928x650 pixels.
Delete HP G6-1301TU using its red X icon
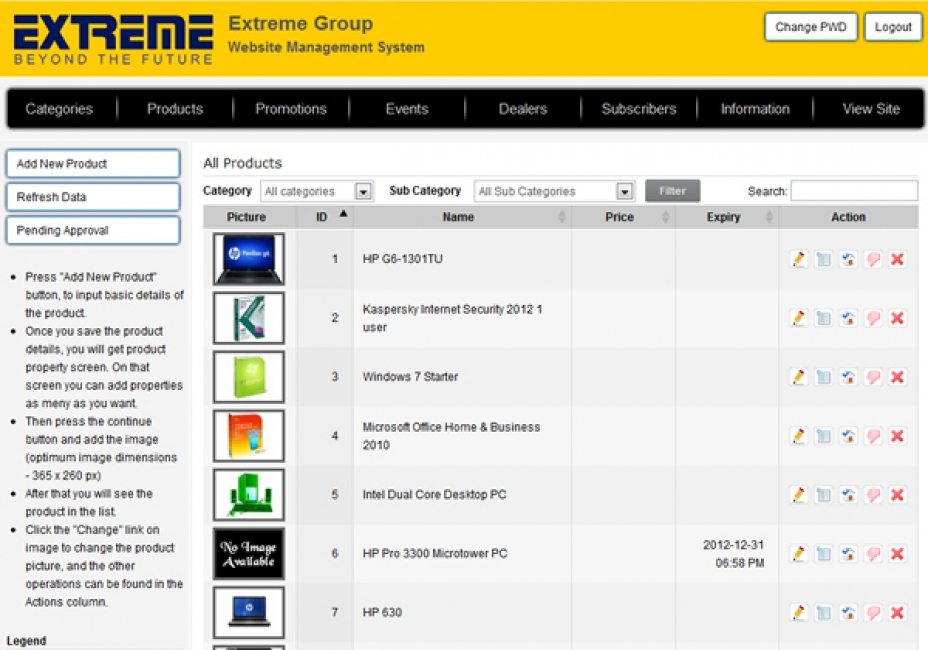click(x=897, y=259)
